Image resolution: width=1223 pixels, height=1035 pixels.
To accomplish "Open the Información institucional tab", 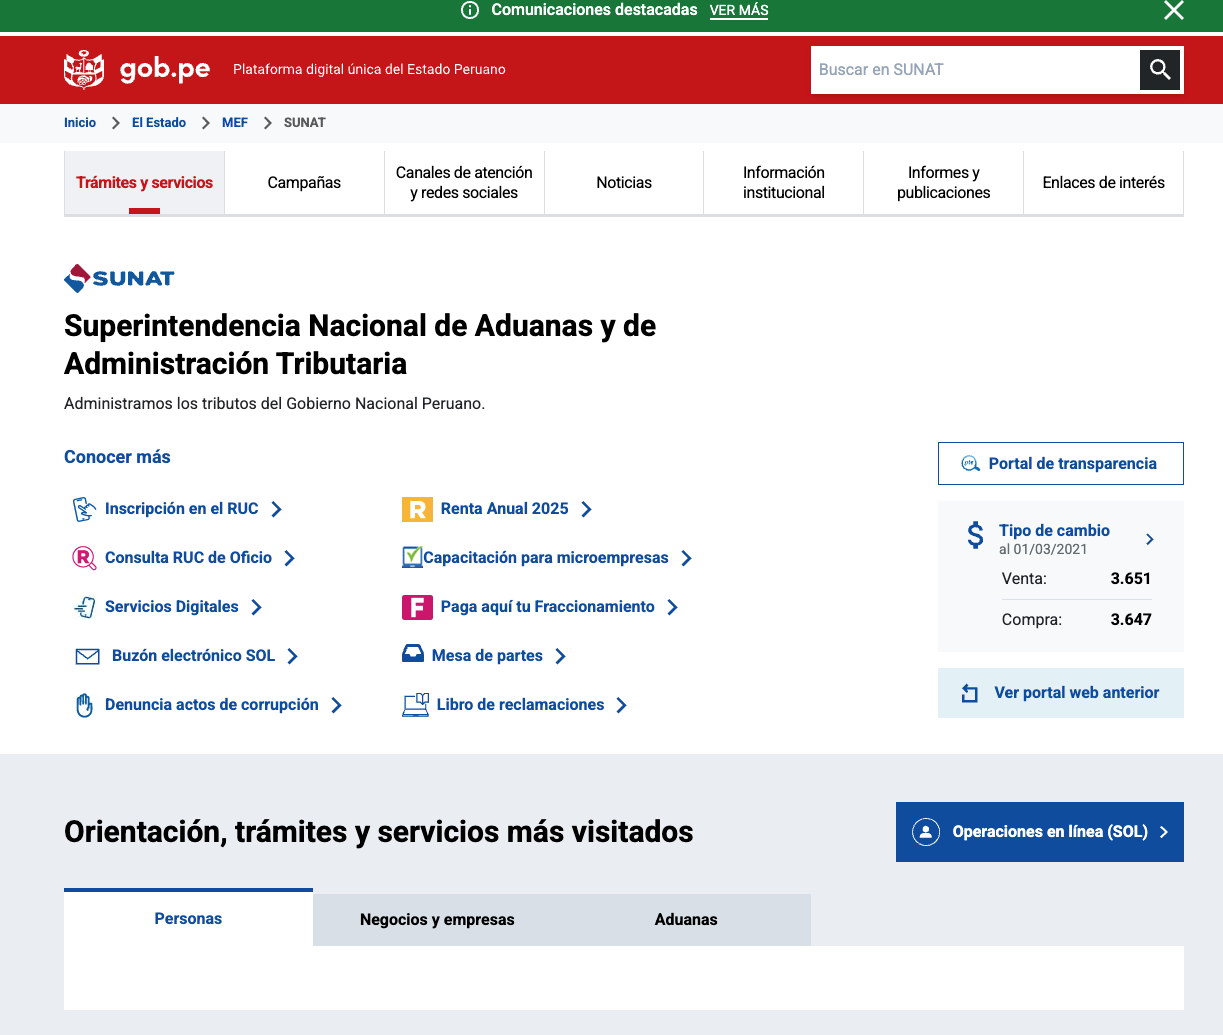I will point(784,183).
